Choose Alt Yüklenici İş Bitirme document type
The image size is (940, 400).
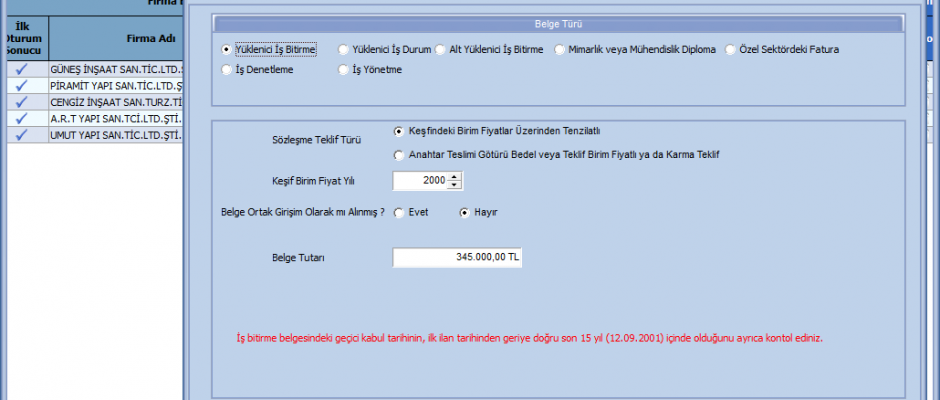tap(441, 49)
